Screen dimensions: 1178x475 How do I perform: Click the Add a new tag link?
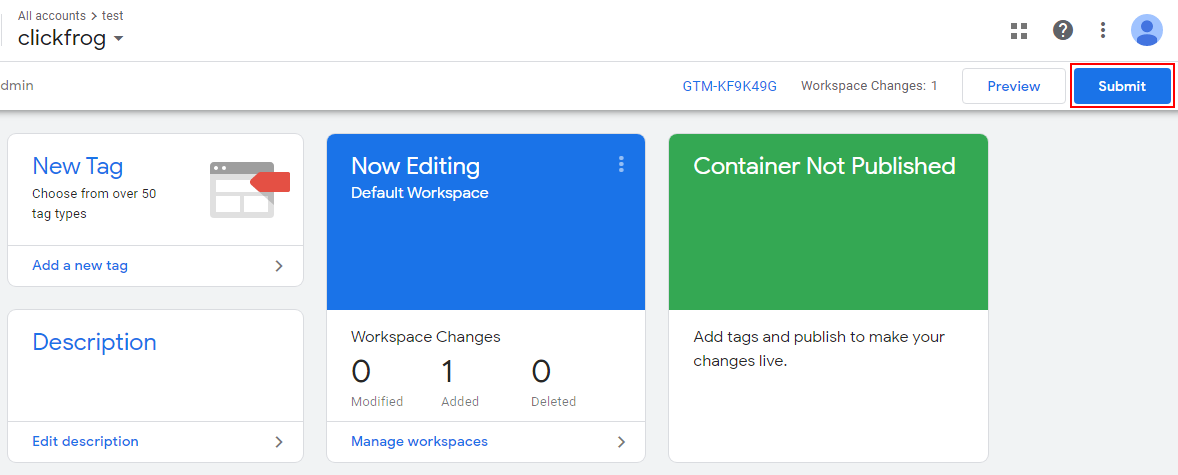click(x=80, y=266)
